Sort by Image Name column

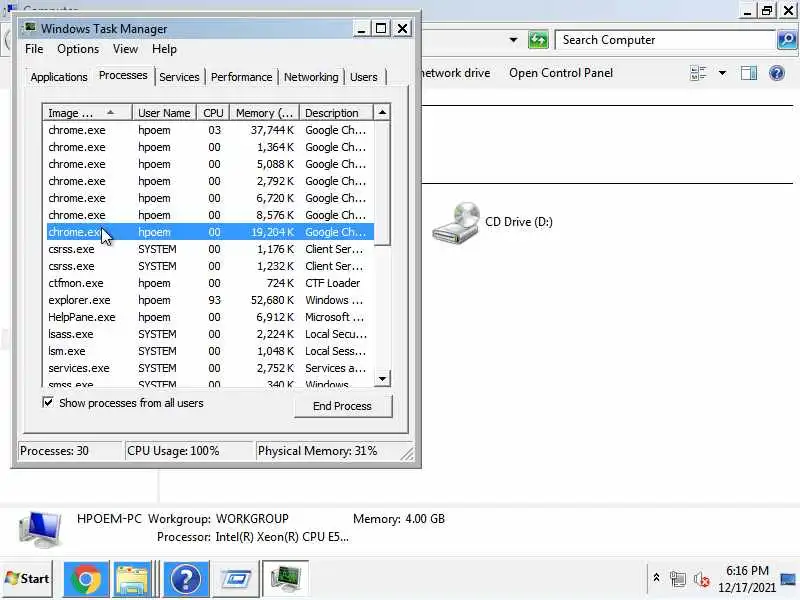pyautogui.click(x=87, y=113)
